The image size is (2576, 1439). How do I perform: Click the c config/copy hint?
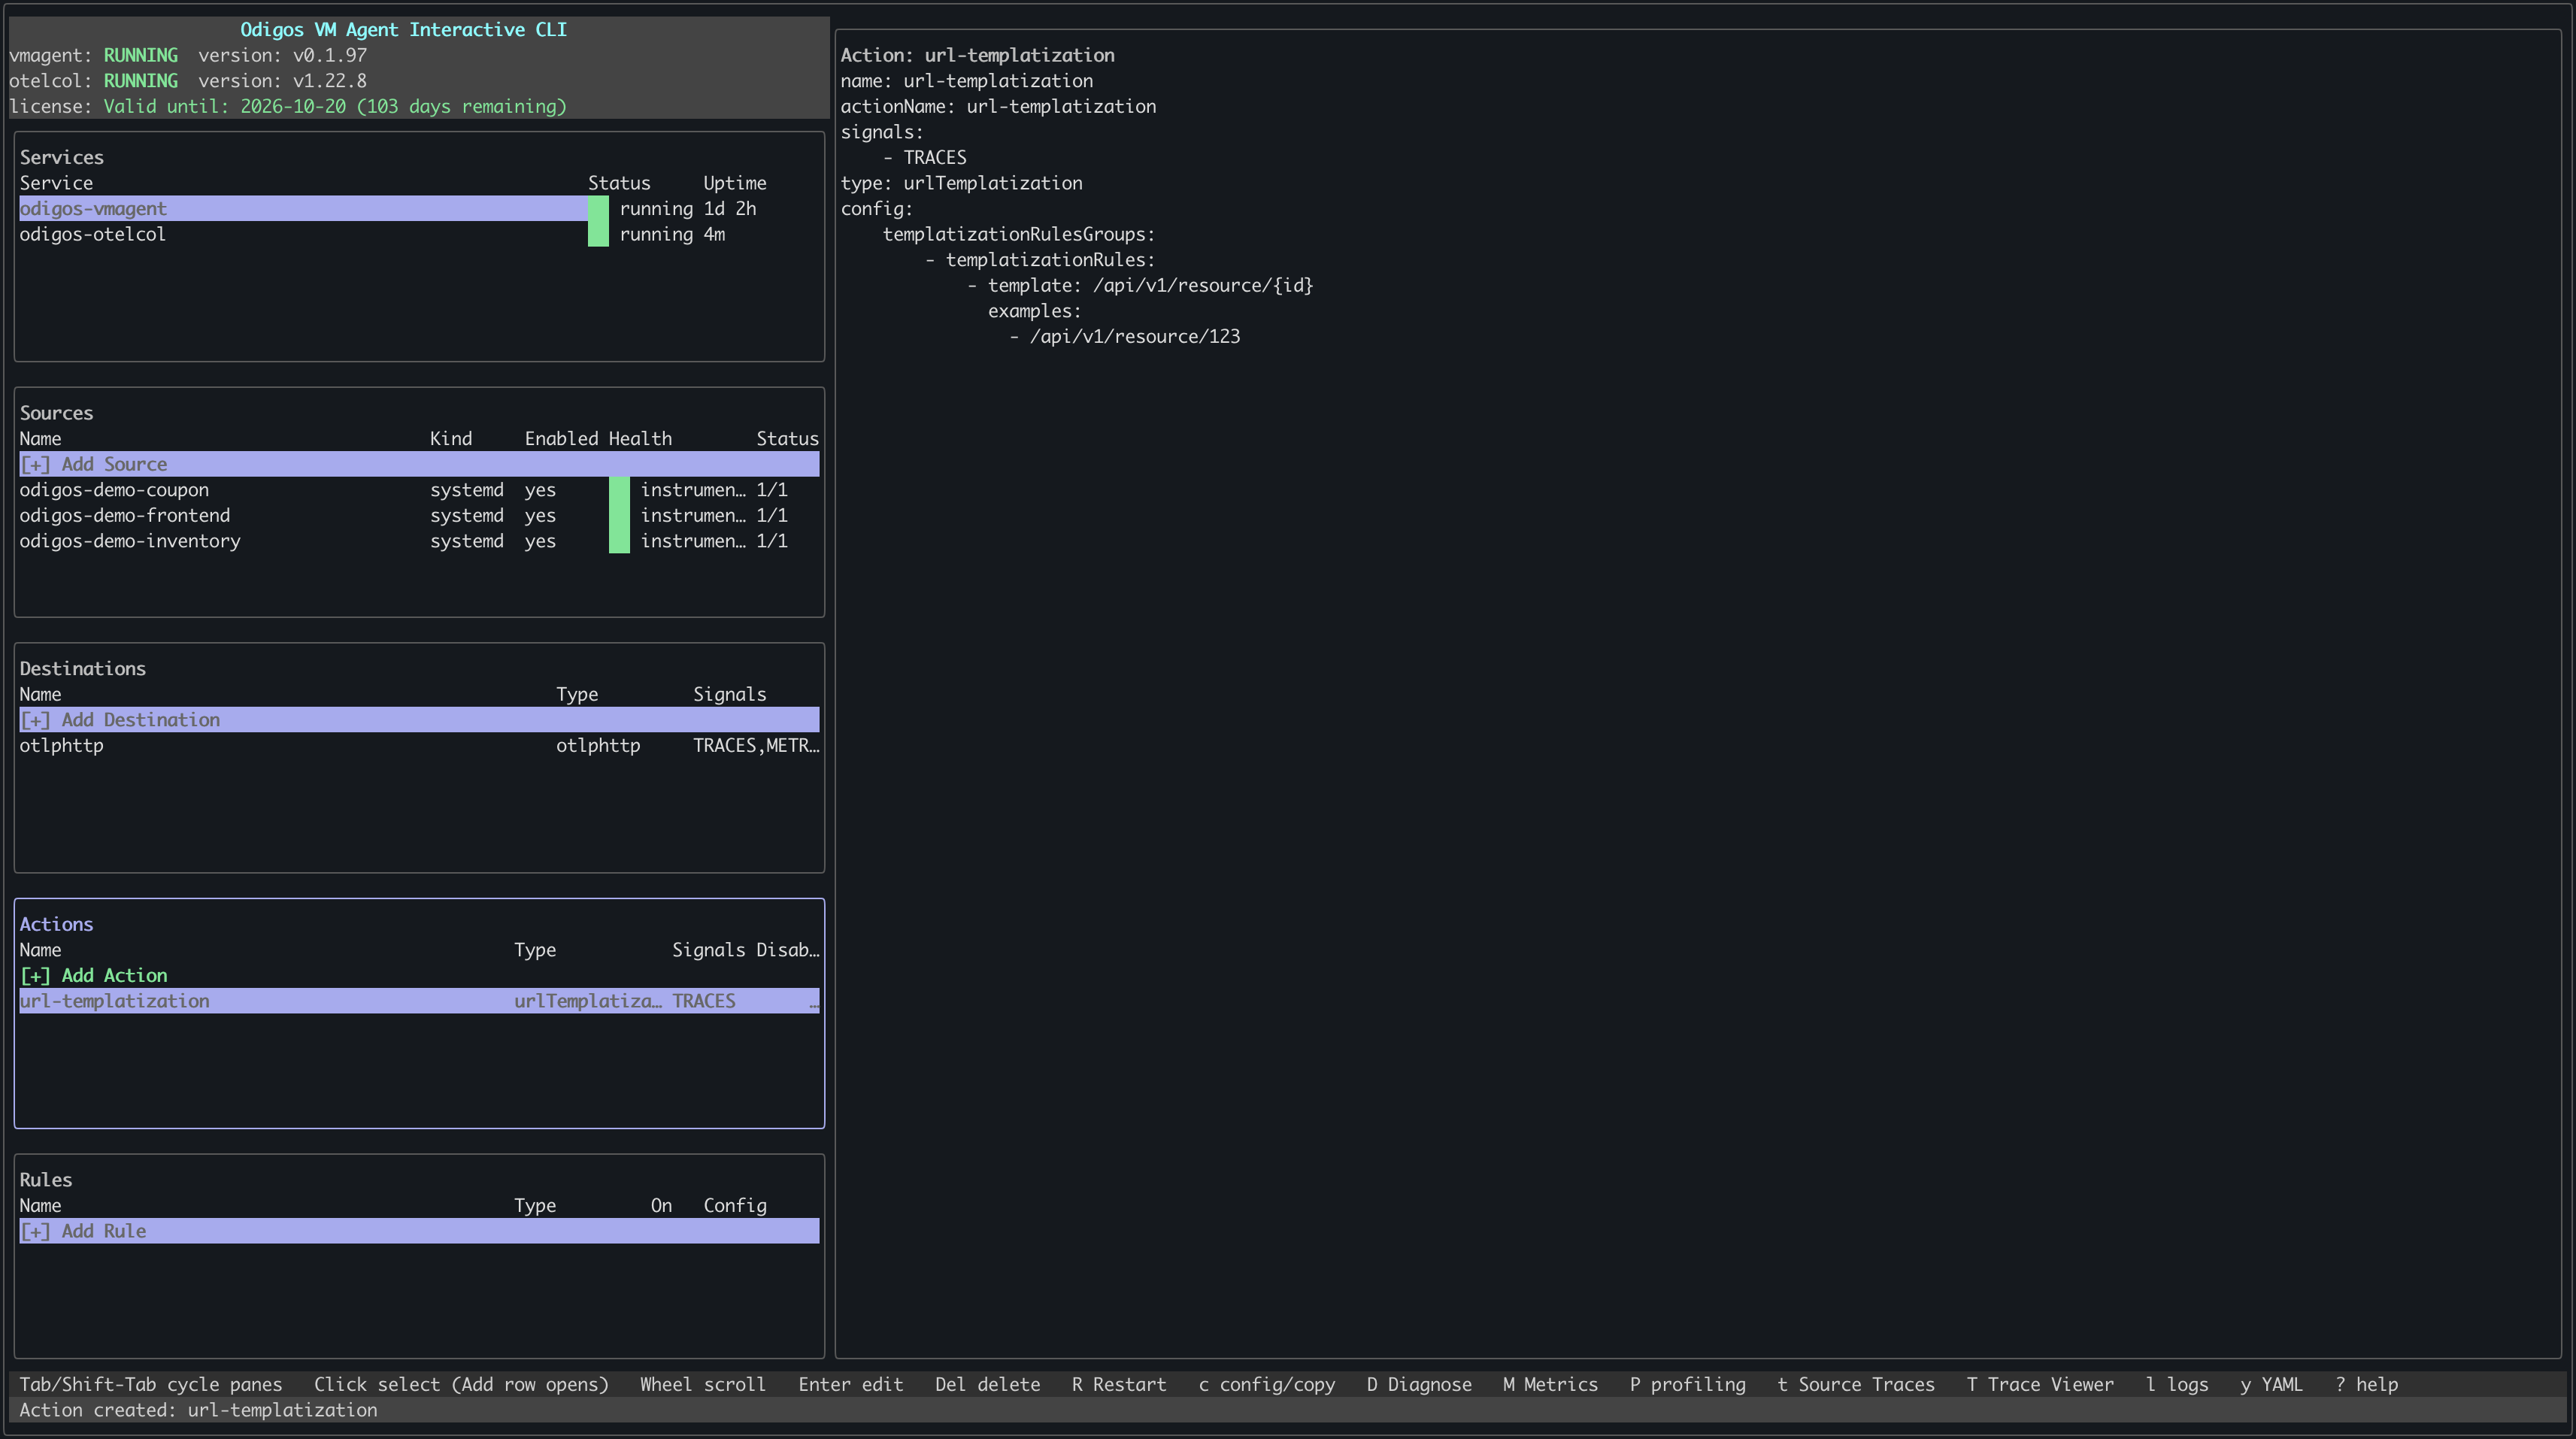(1266, 1385)
